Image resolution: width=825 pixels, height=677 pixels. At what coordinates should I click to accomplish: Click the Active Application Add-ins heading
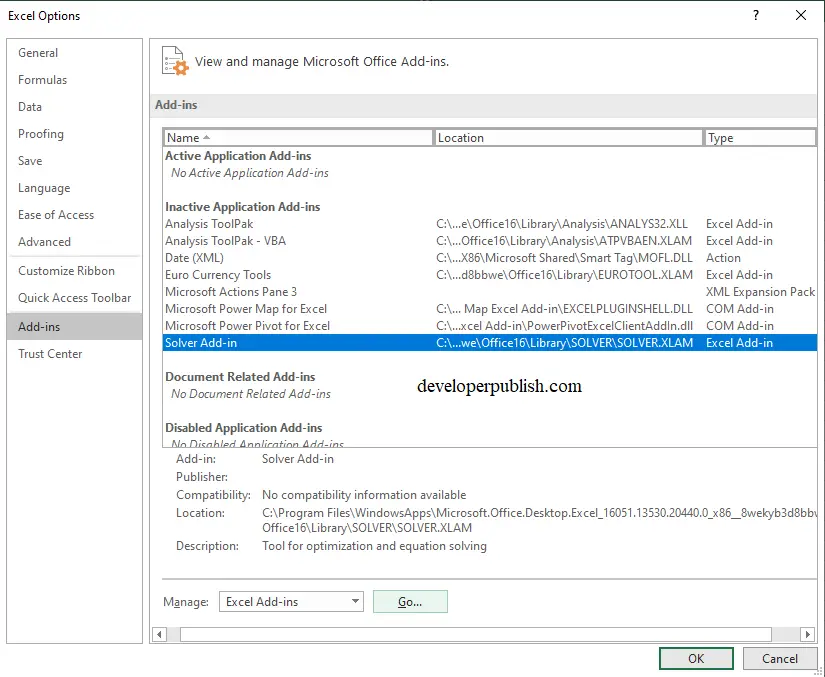(x=238, y=156)
